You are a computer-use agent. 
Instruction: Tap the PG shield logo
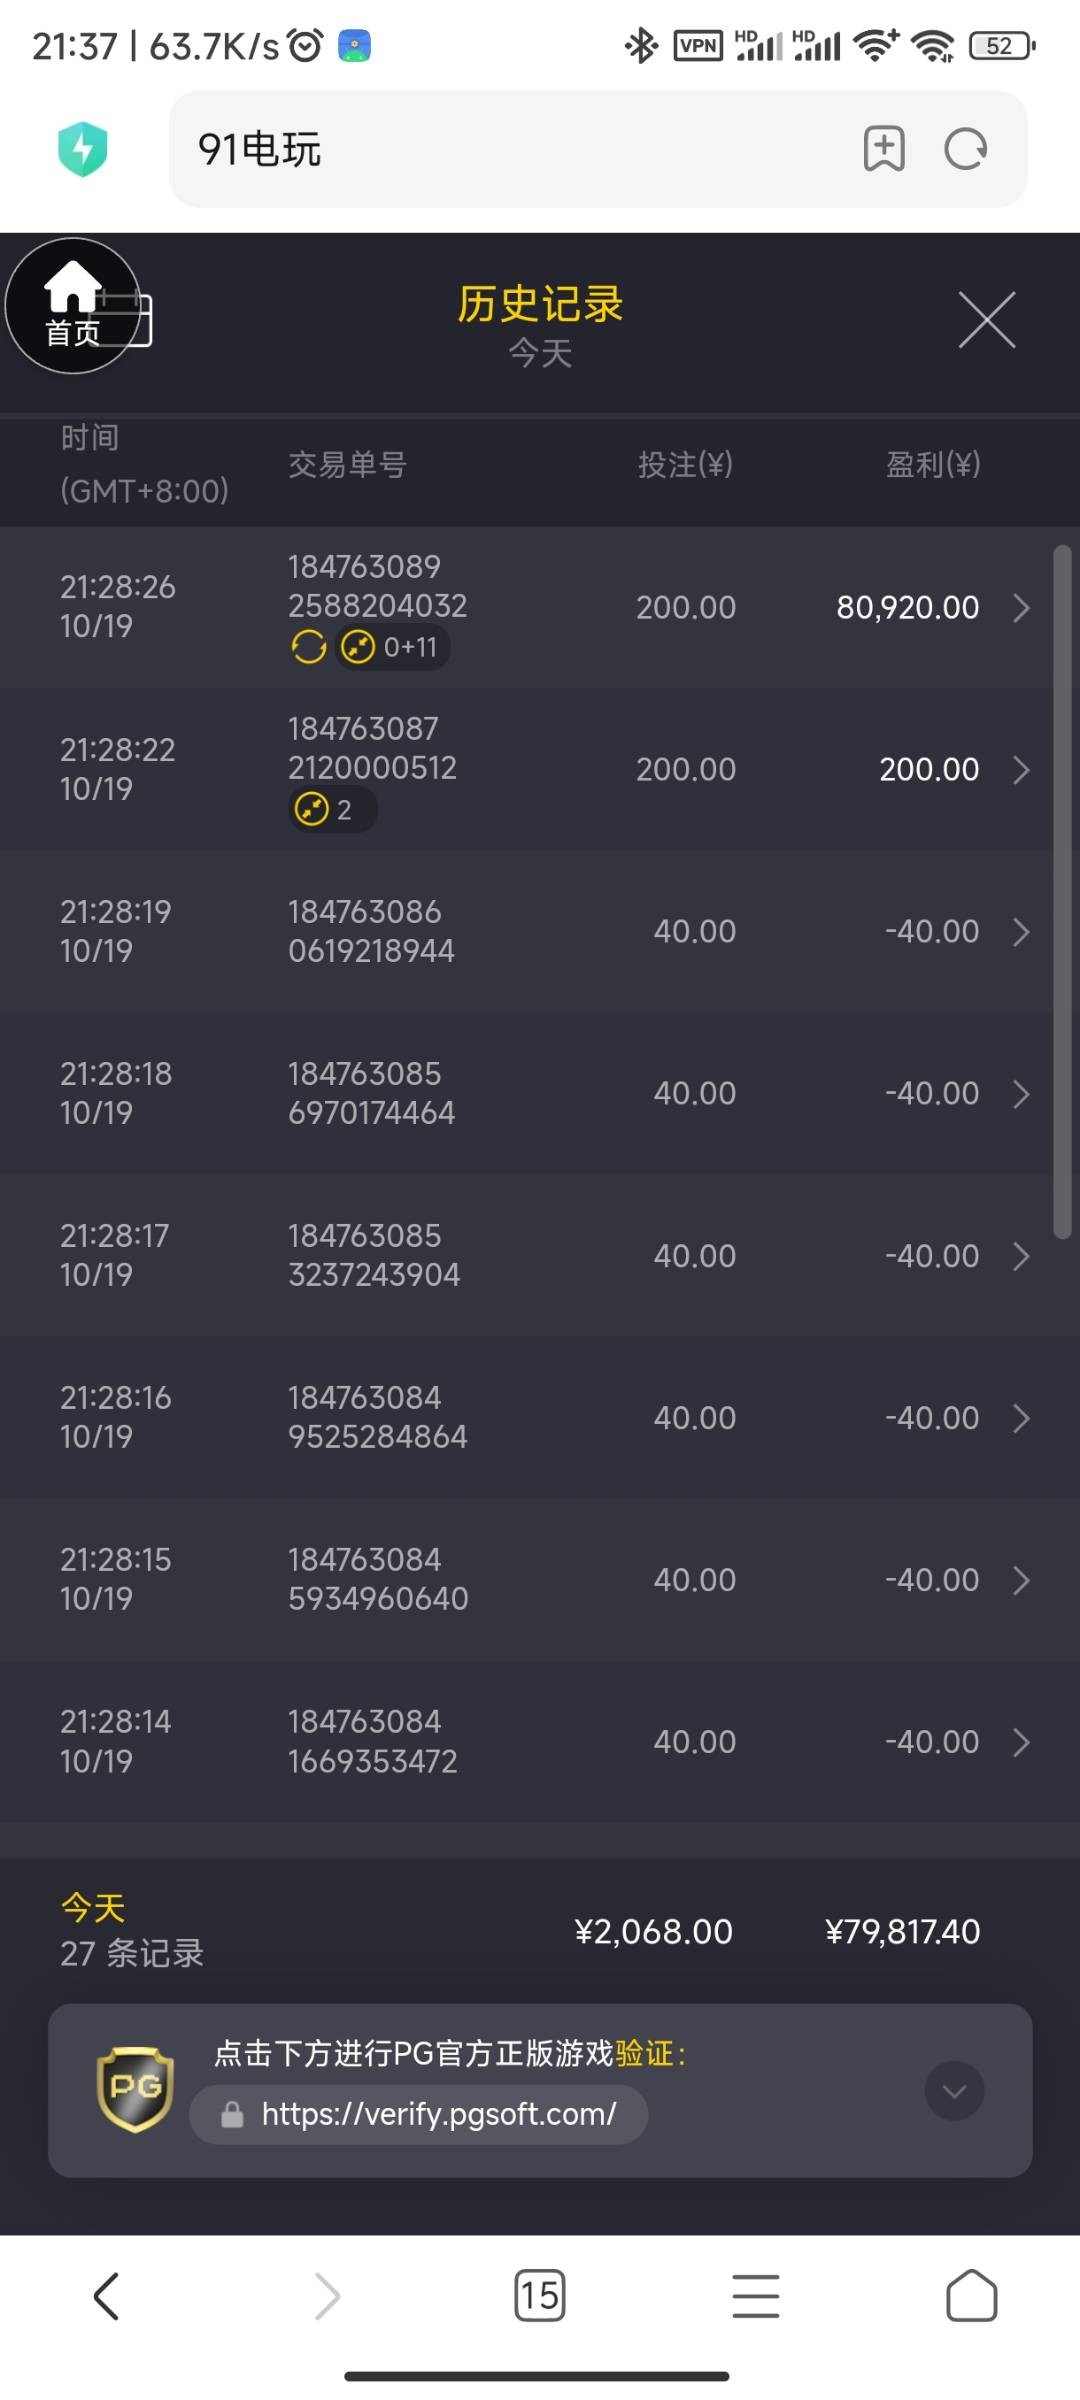coord(135,2089)
